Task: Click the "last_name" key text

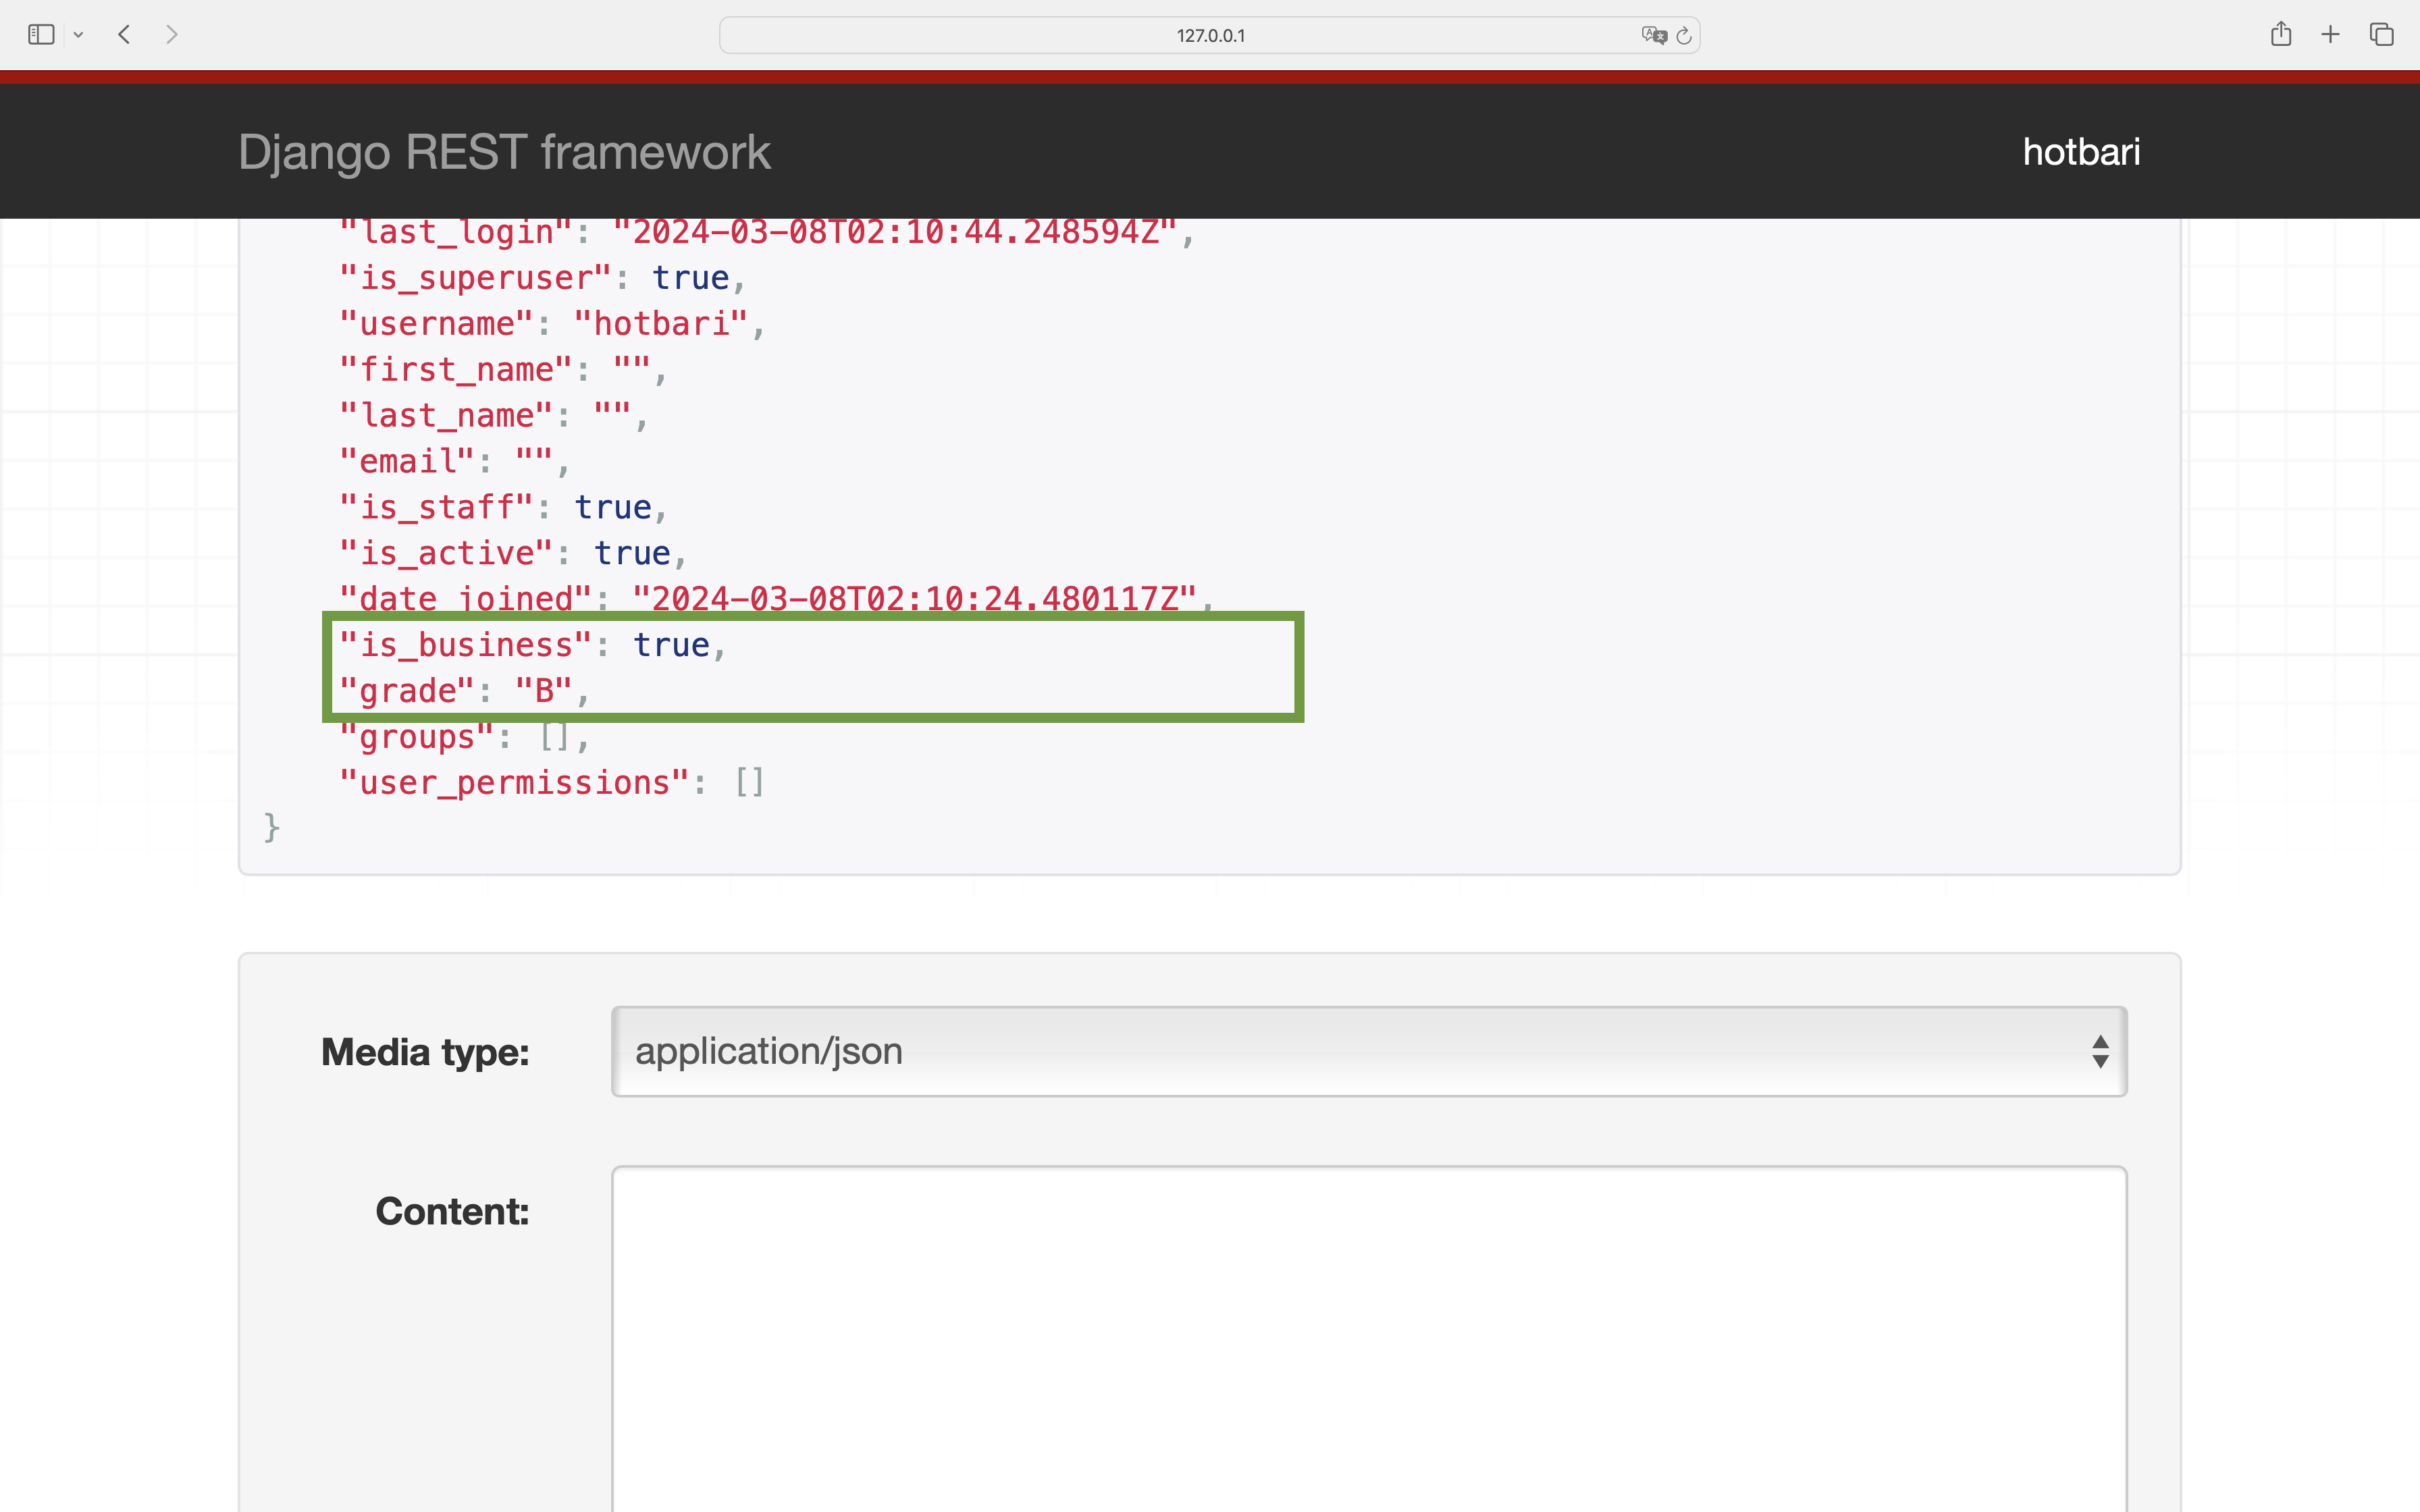Action: point(446,416)
